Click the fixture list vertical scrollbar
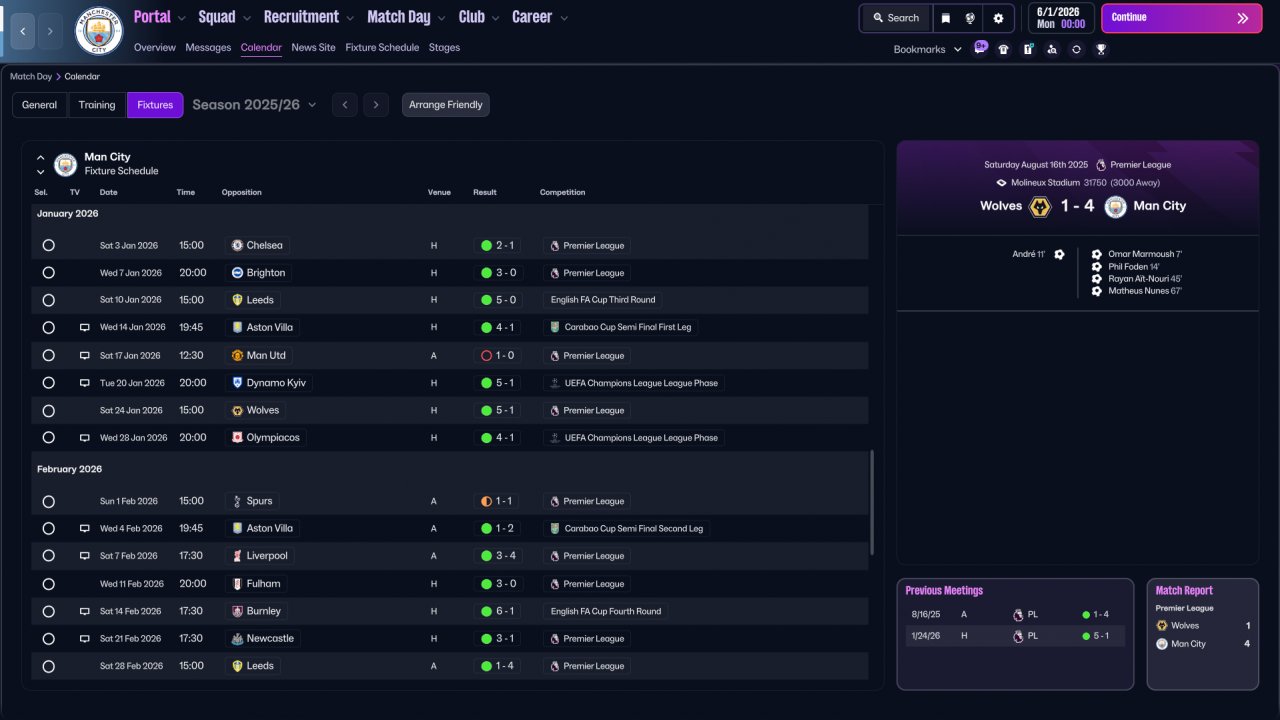 [873, 502]
